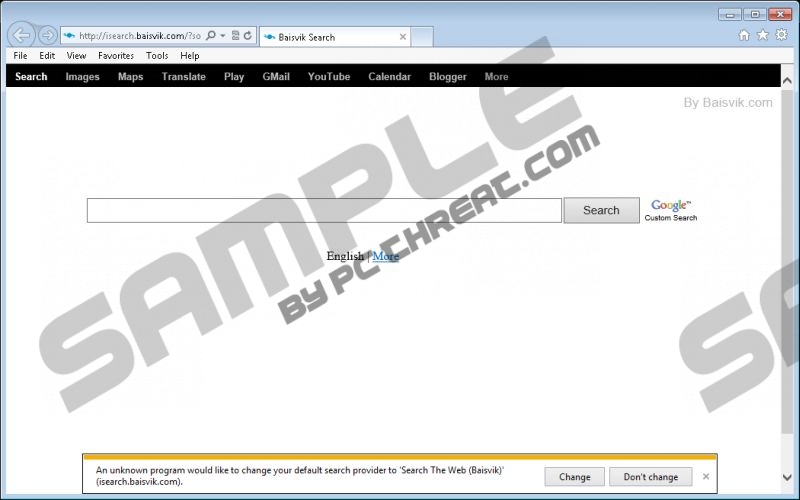Expand the address bar dropdown arrow
The width and height of the screenshot is (800, 500).
(224, 35)
